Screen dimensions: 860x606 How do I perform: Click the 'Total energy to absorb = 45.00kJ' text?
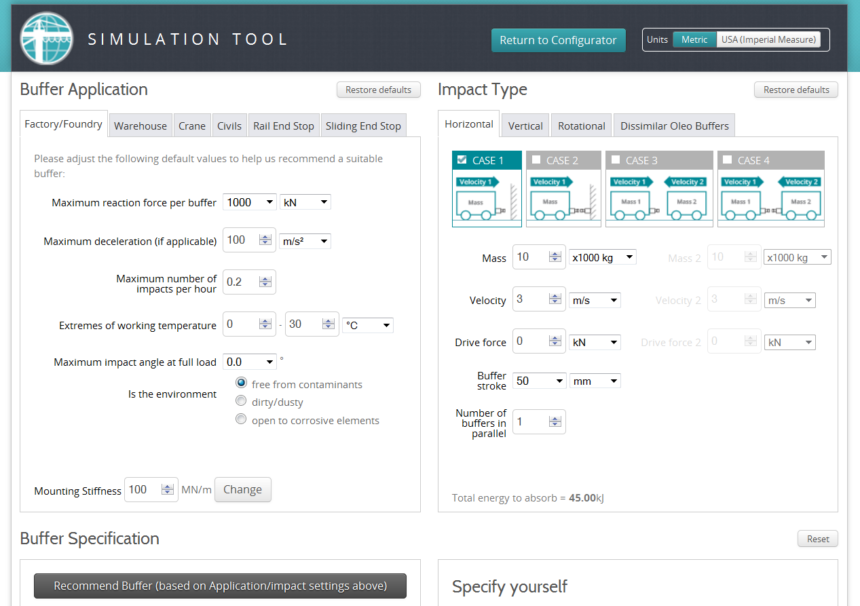tap(528, 498)
